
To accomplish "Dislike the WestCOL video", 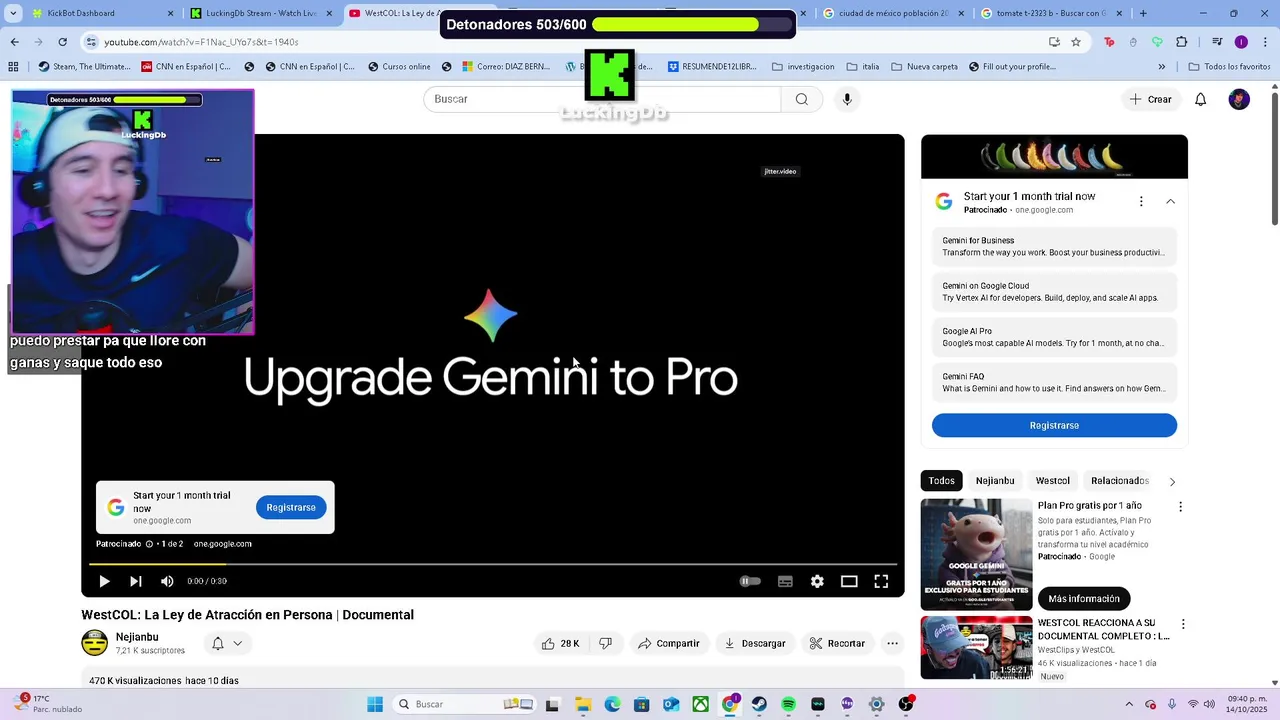I will [x=605, y=643].
